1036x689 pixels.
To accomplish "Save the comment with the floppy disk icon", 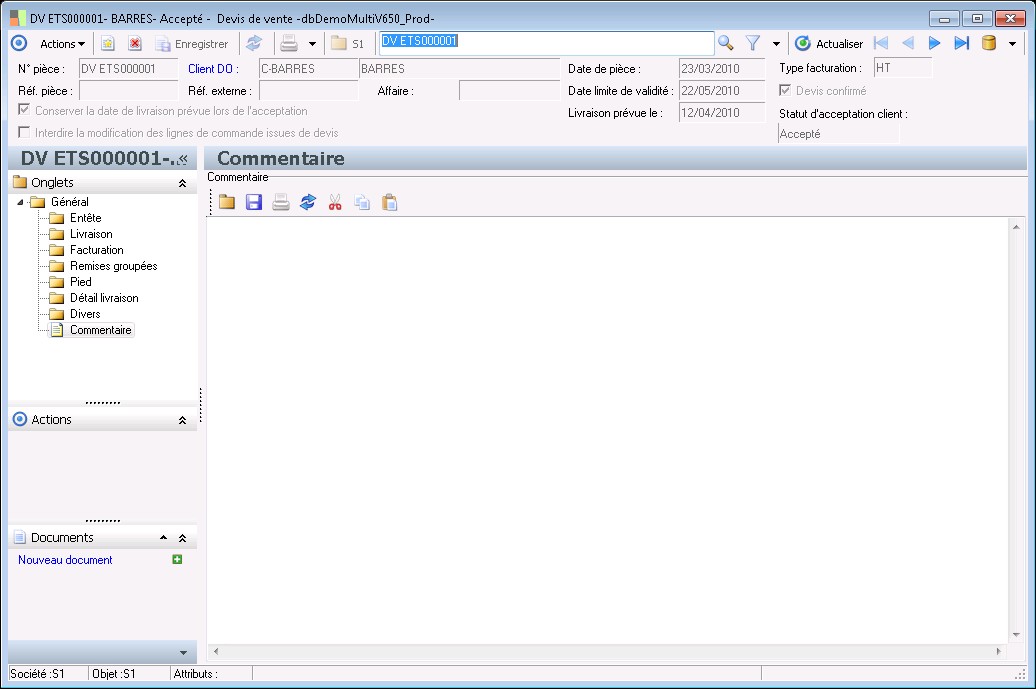I will click(x=254, y=202).
